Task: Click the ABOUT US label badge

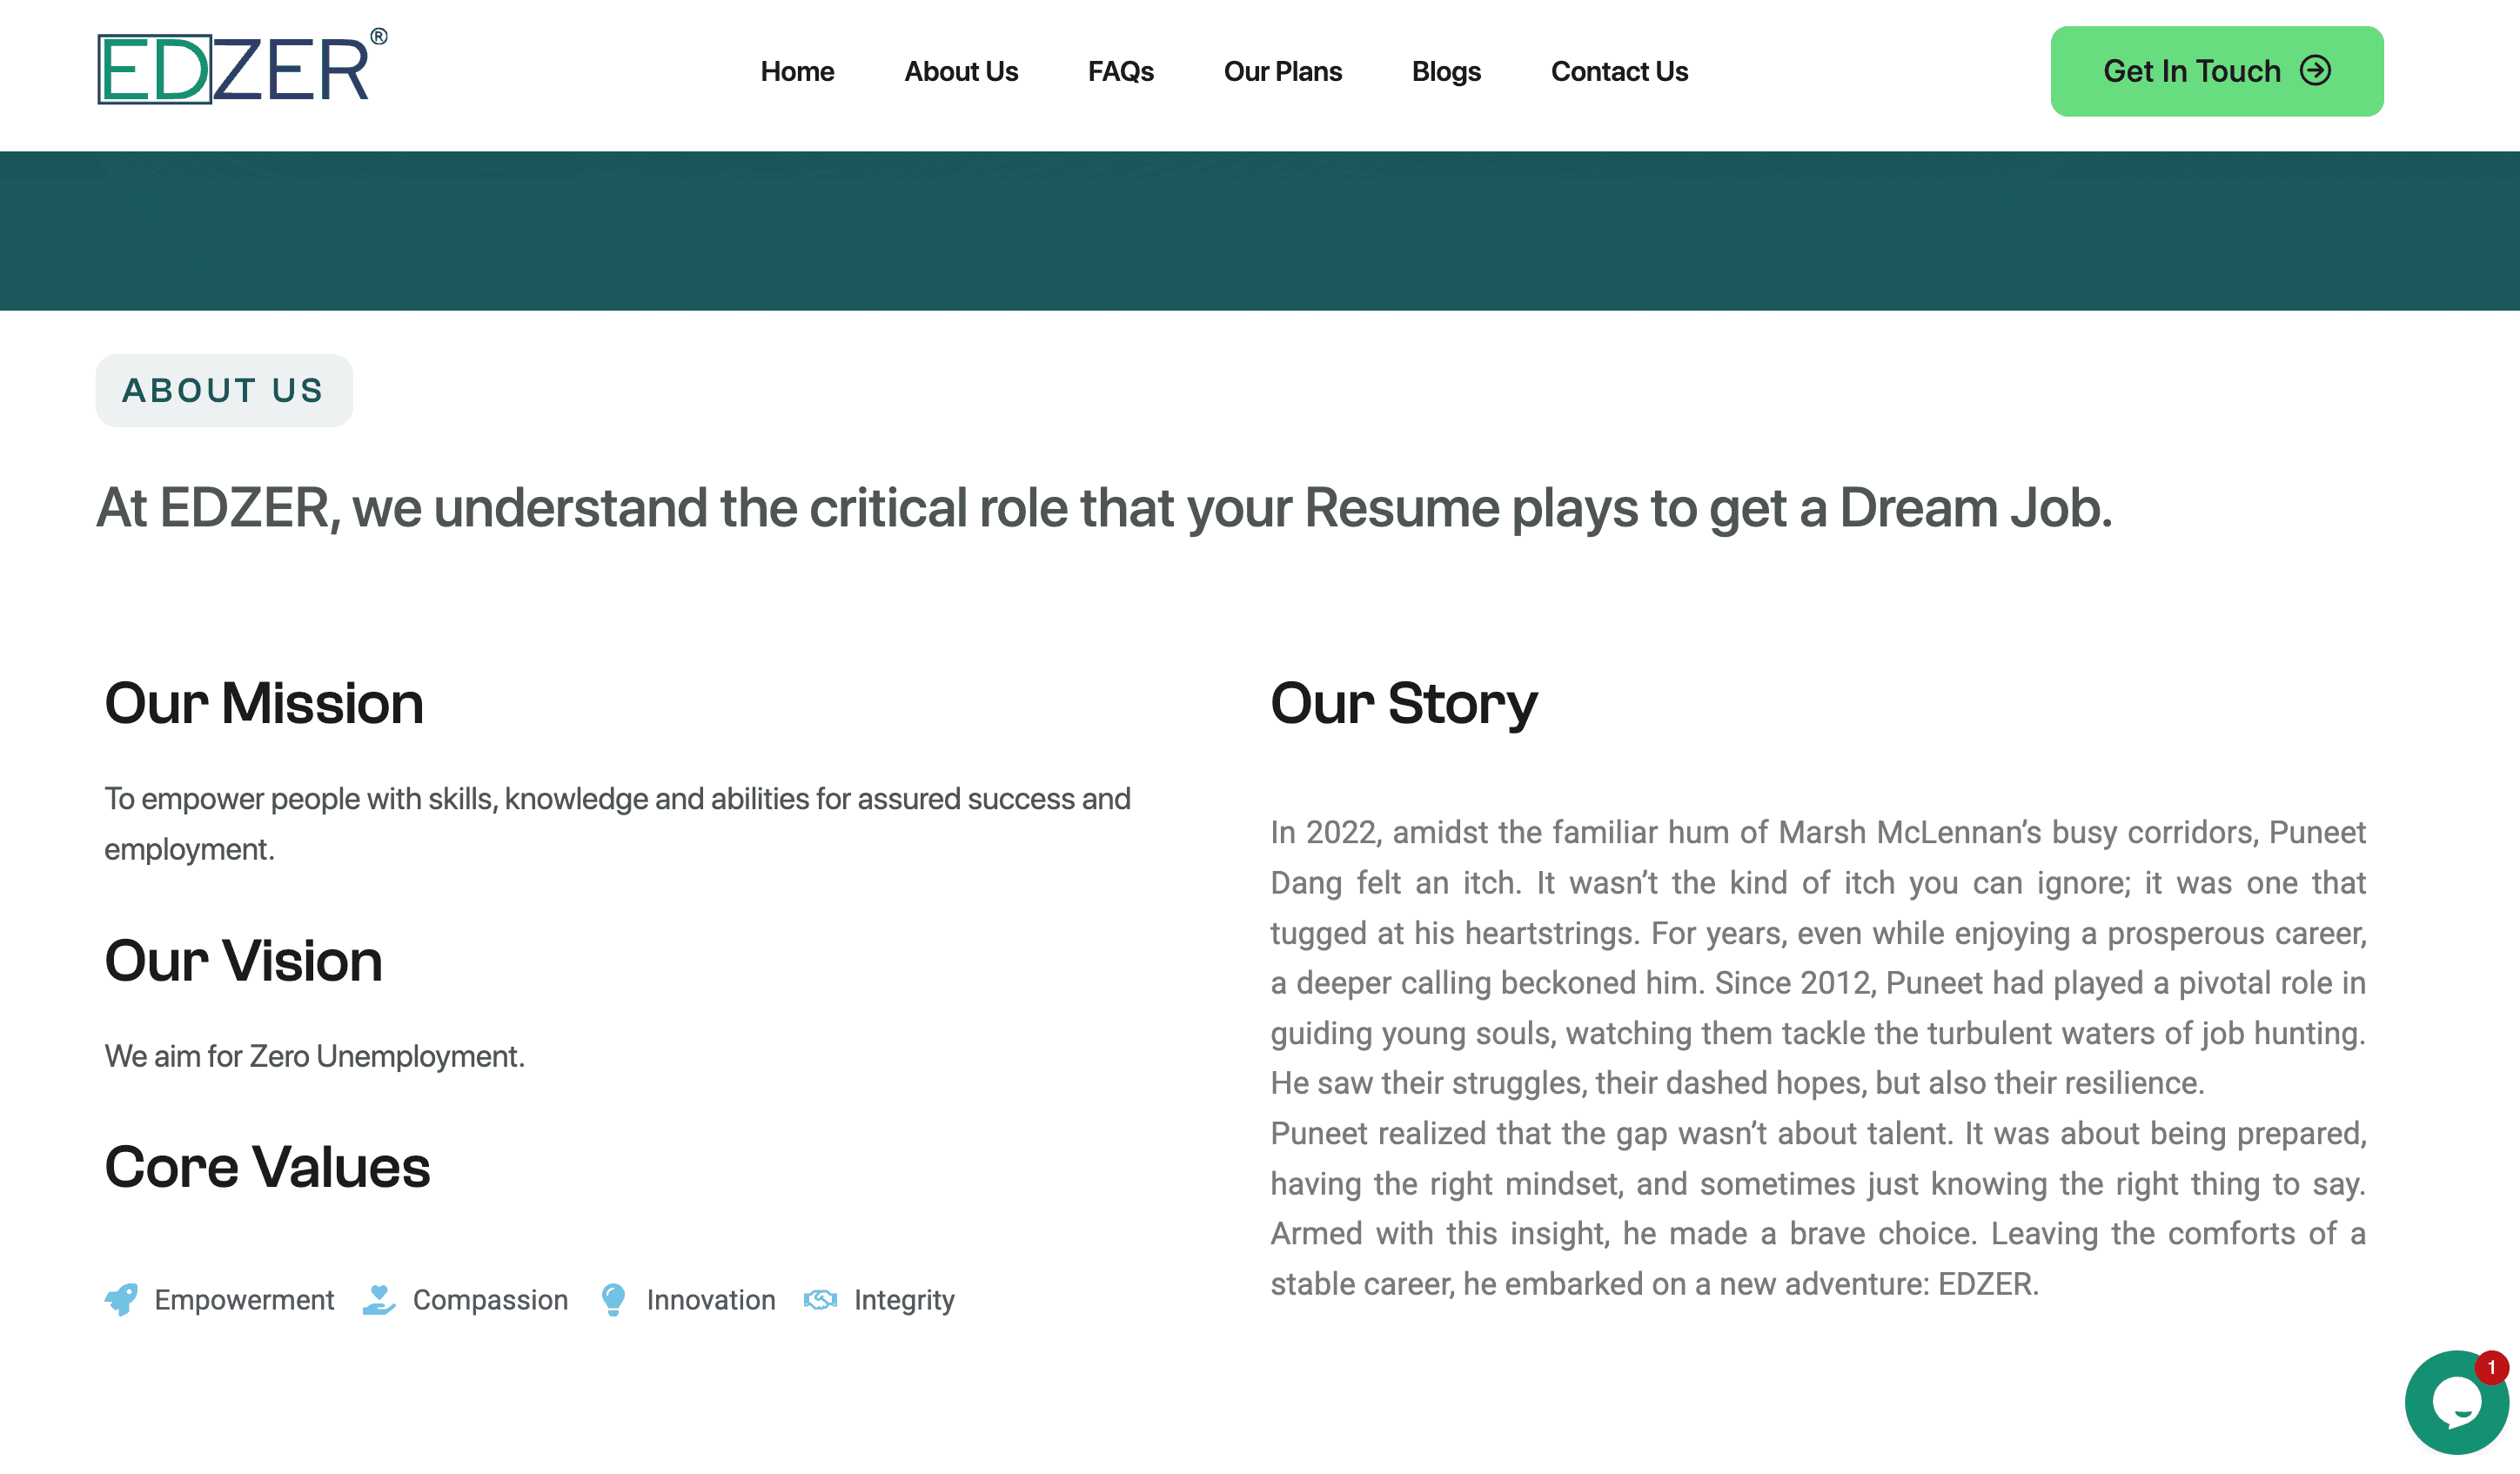Action: pyautogui.click(x=224, y=390)
